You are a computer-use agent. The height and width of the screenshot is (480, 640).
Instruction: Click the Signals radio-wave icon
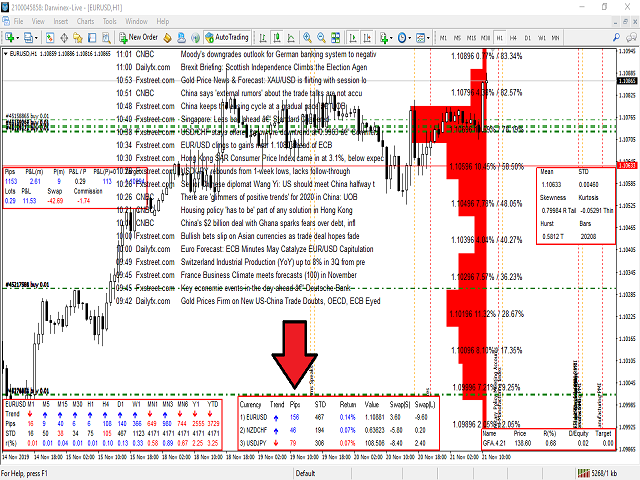[x=196, y=38]
